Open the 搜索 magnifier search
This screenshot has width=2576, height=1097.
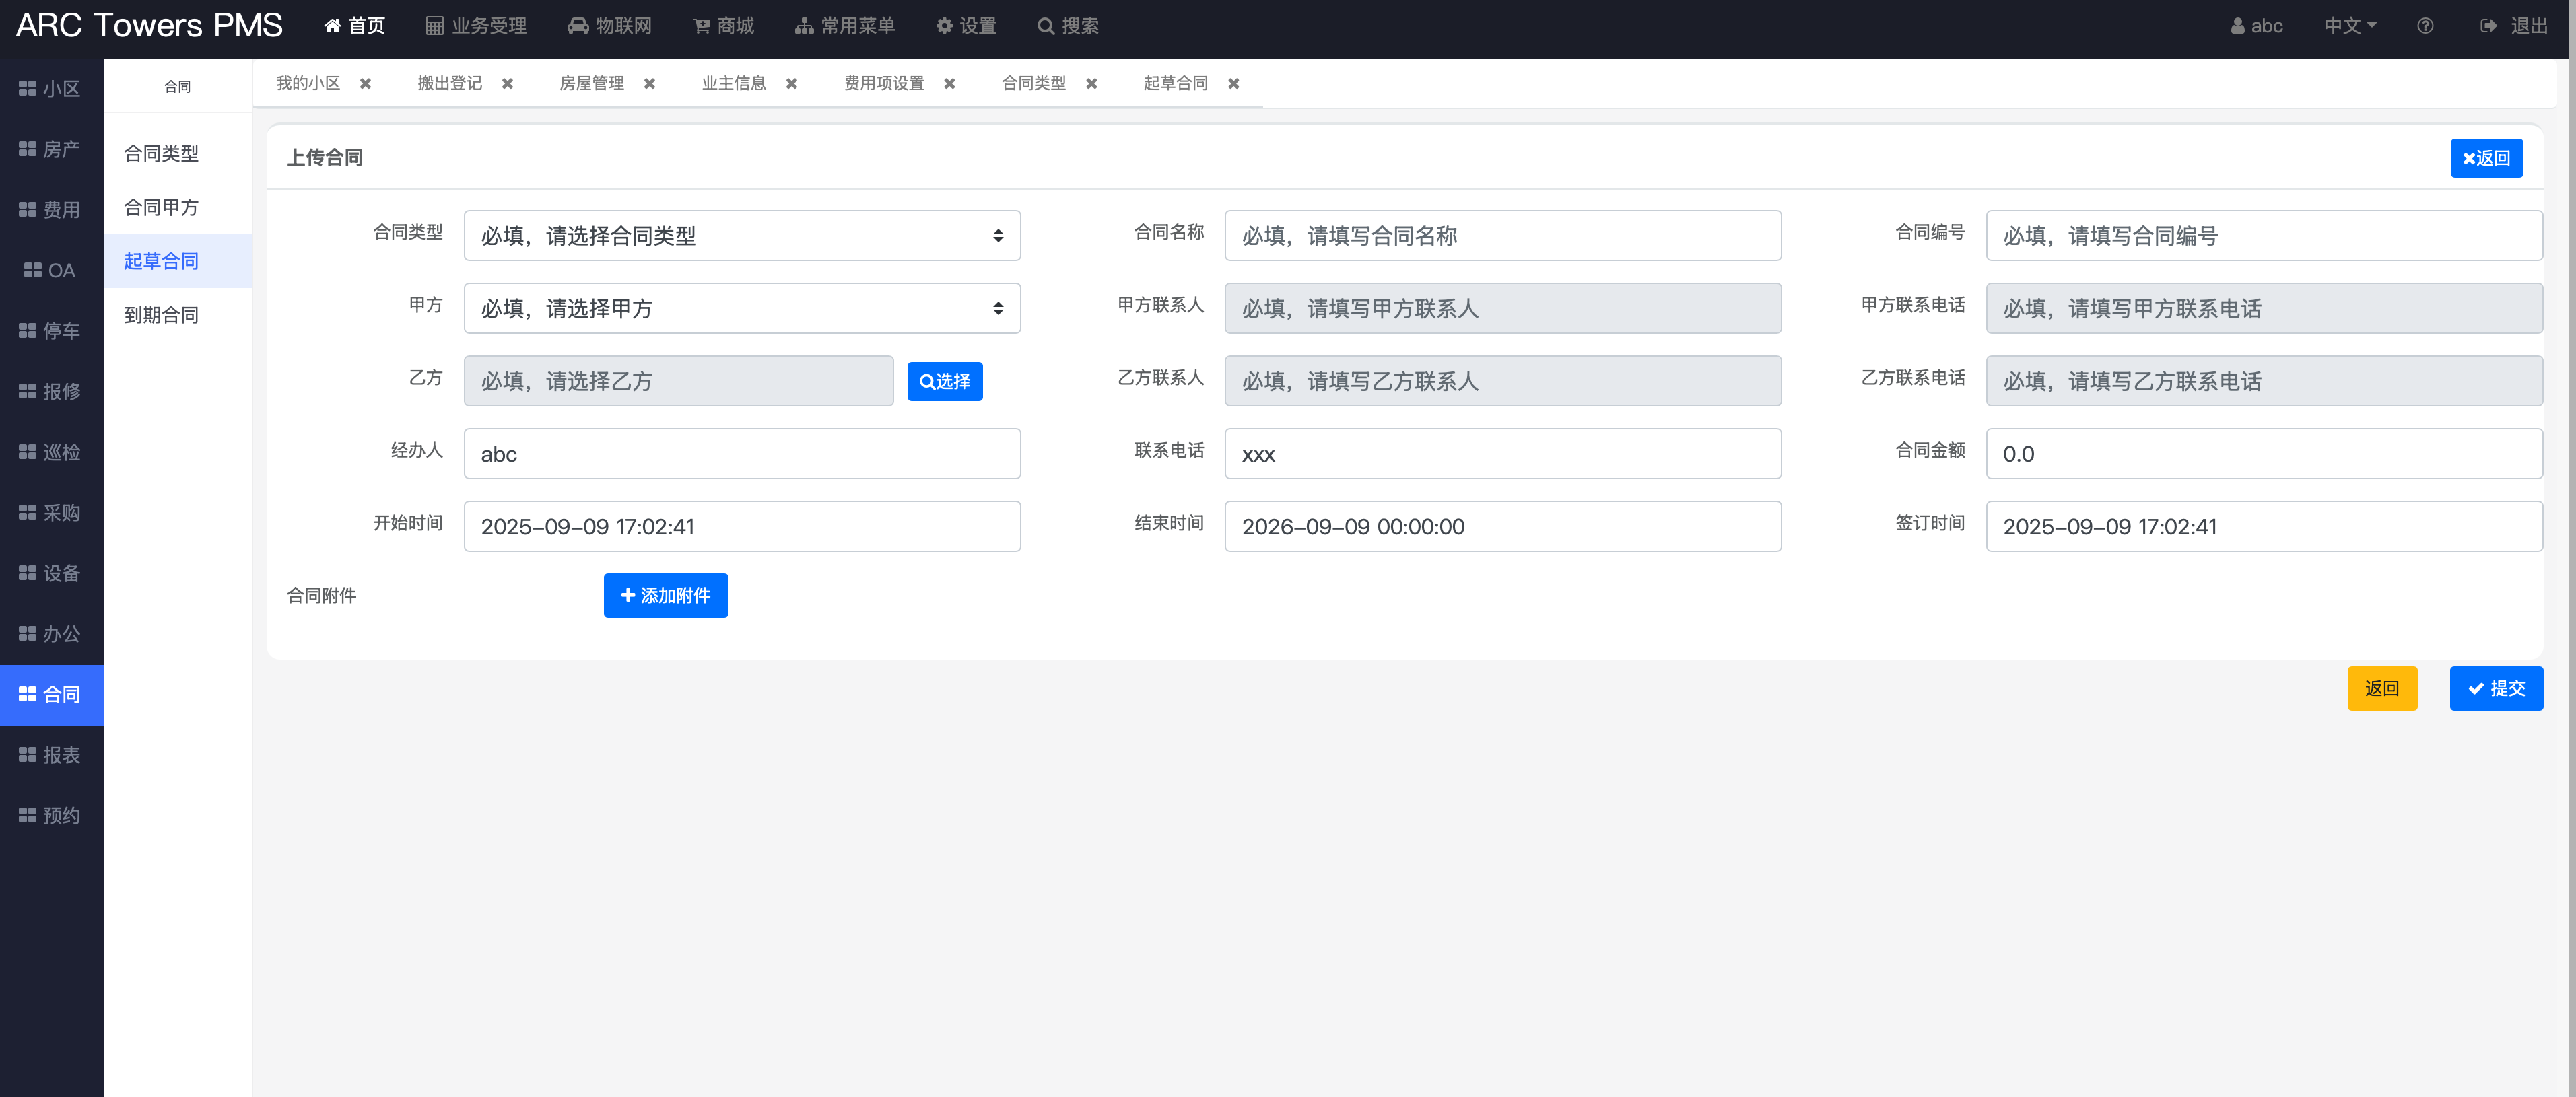point(1046,26)
